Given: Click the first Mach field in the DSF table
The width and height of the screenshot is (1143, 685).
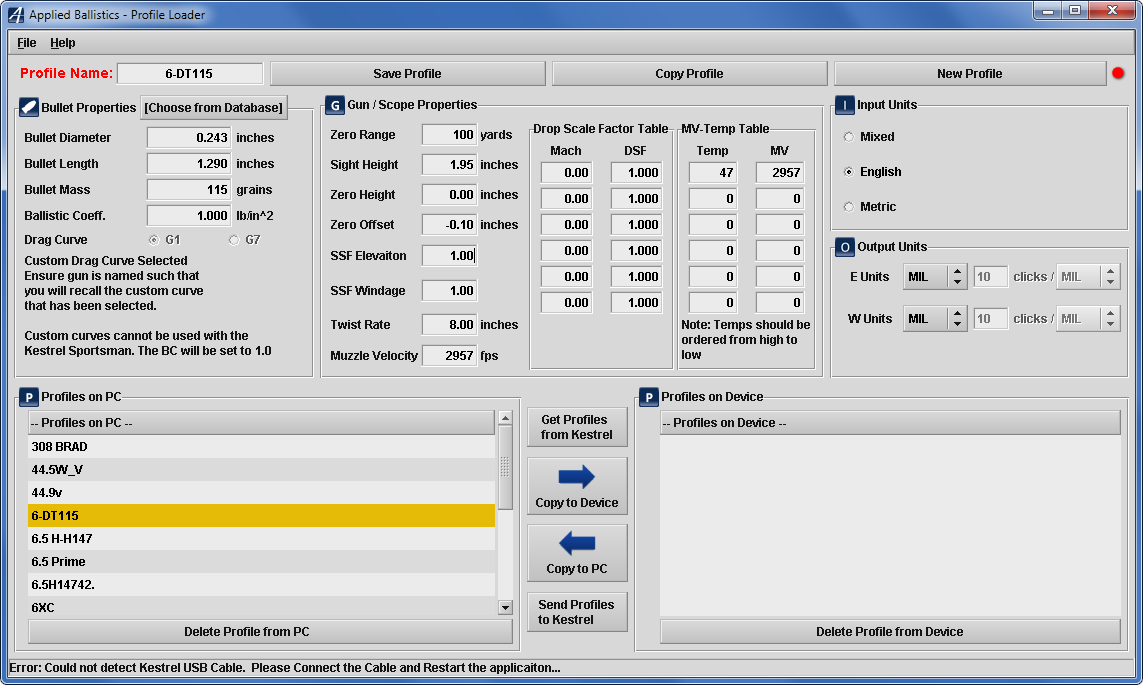Looking at the screenshot, I should pos(566,173).
